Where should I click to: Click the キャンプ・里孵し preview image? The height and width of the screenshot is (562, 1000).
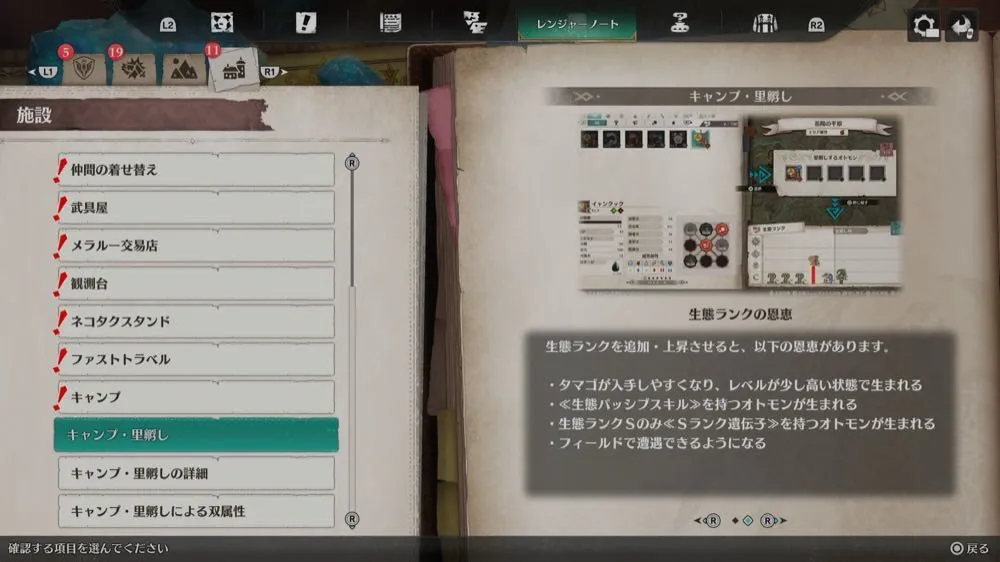coord(740,202)
